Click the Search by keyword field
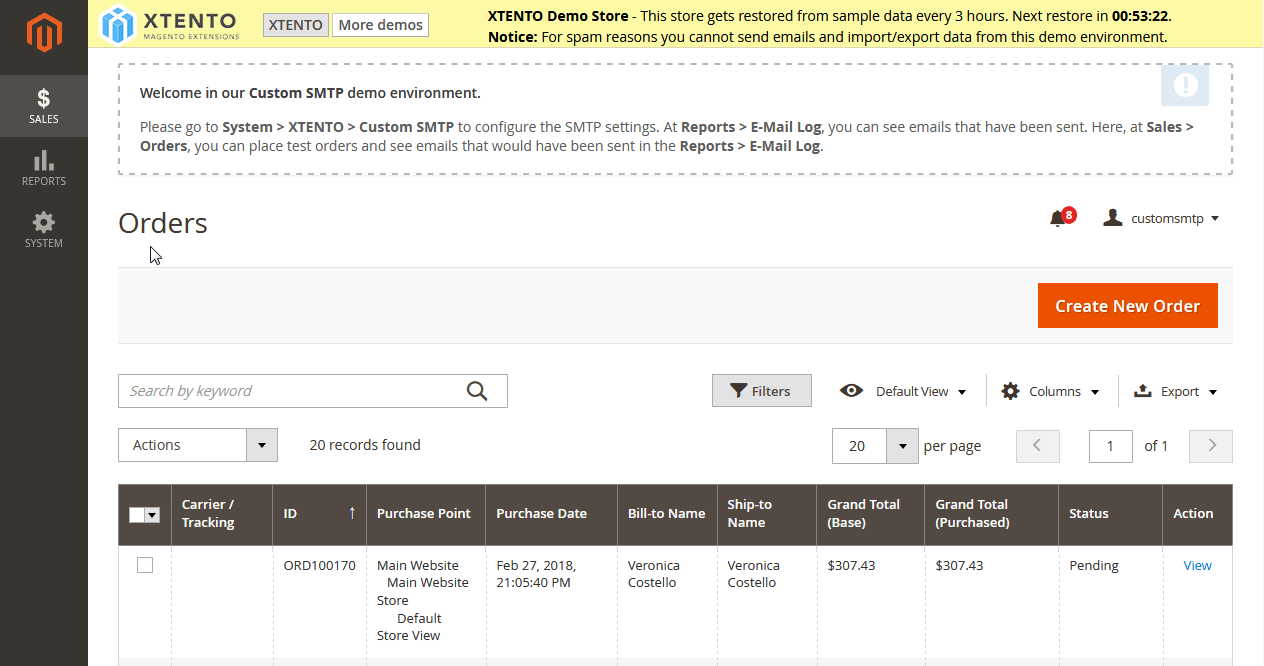 [x=290, y=391]
